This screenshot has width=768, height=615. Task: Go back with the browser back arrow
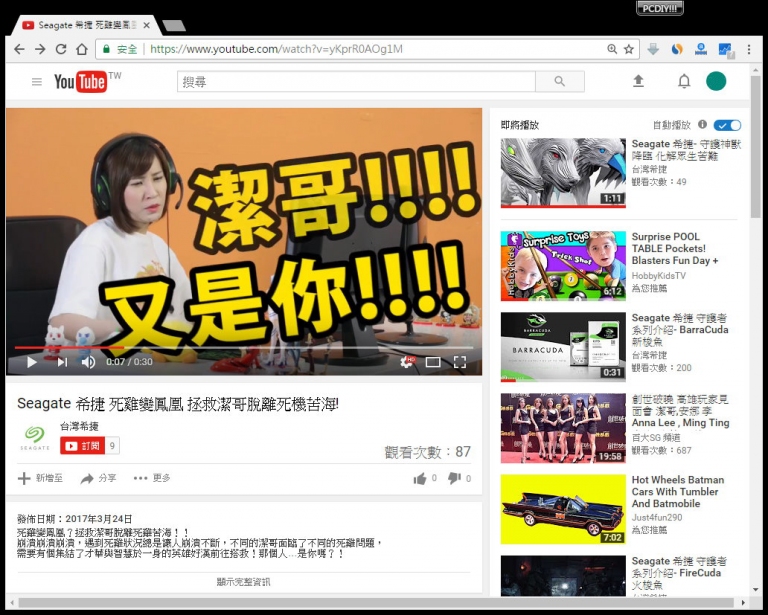pos(19,49)
